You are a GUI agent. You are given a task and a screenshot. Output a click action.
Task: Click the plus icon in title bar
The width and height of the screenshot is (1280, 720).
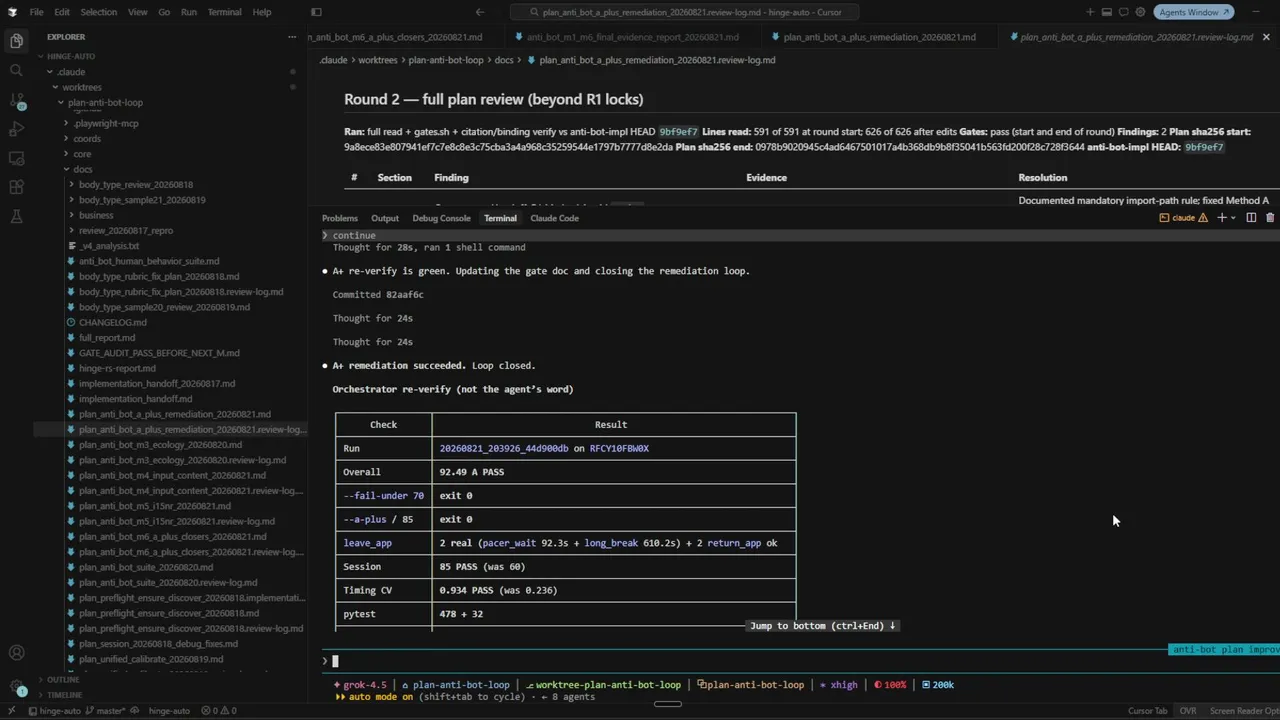click(1090, 12)
